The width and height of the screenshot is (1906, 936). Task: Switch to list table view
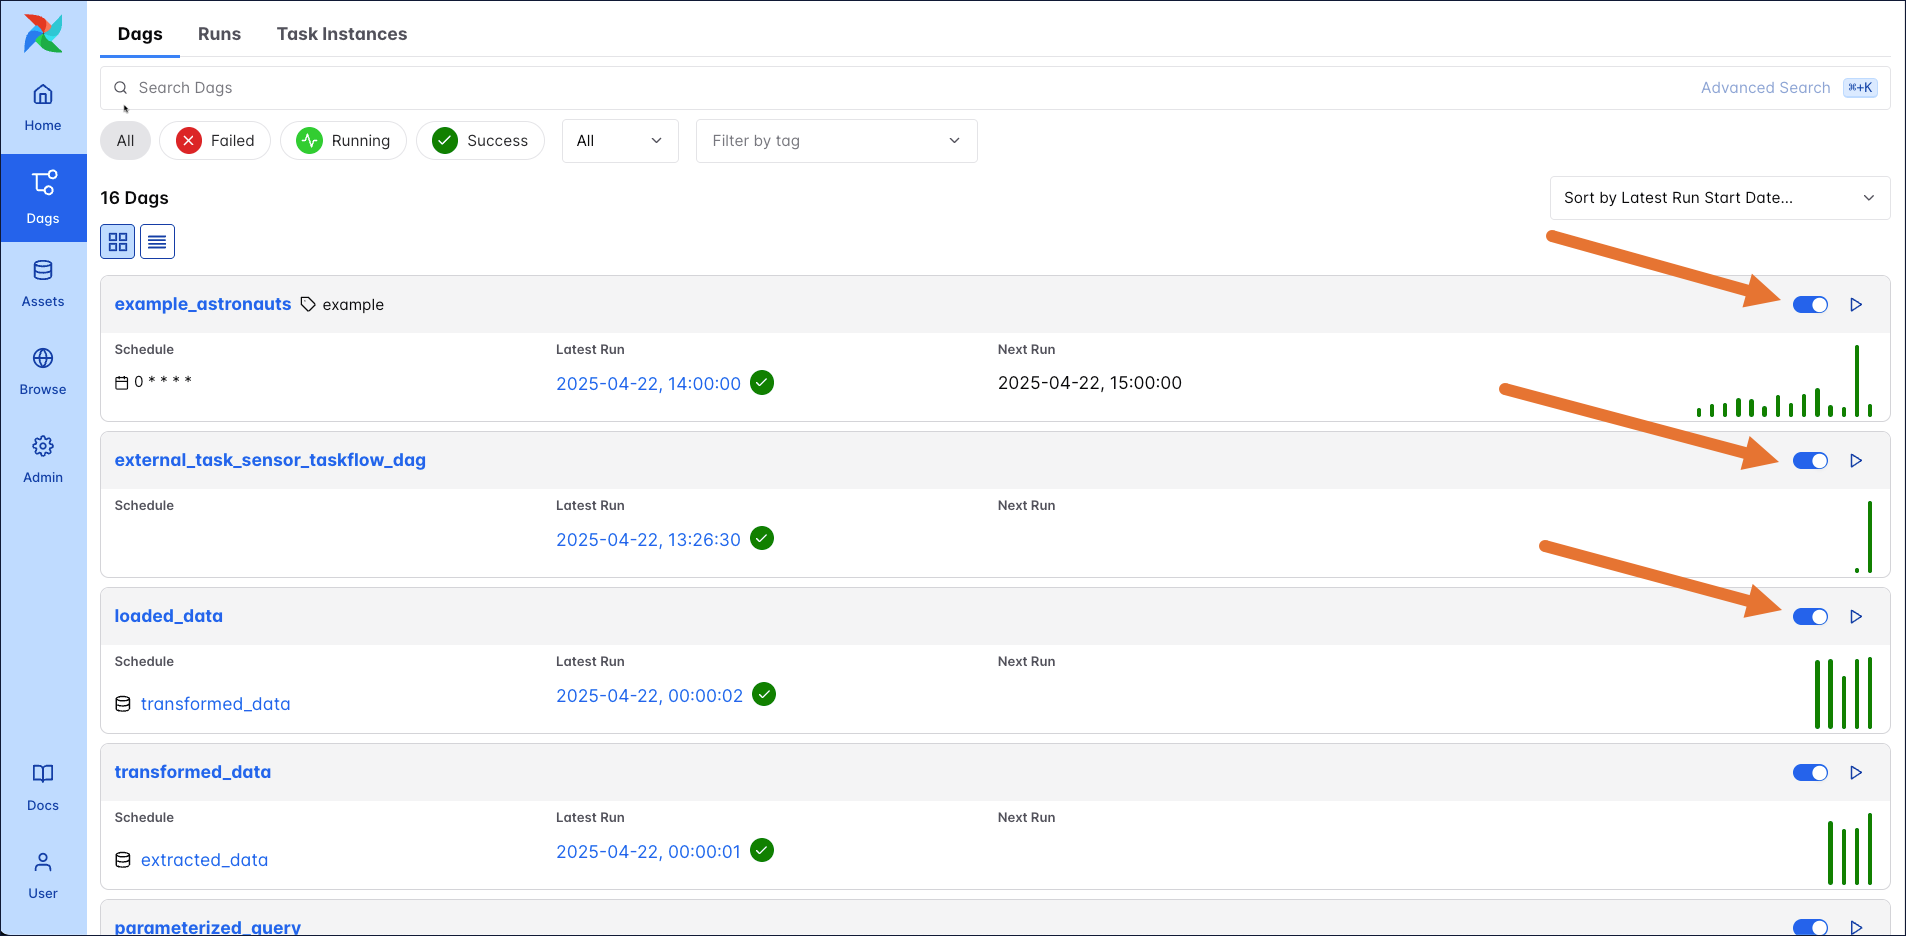click(x=157, y=242)
